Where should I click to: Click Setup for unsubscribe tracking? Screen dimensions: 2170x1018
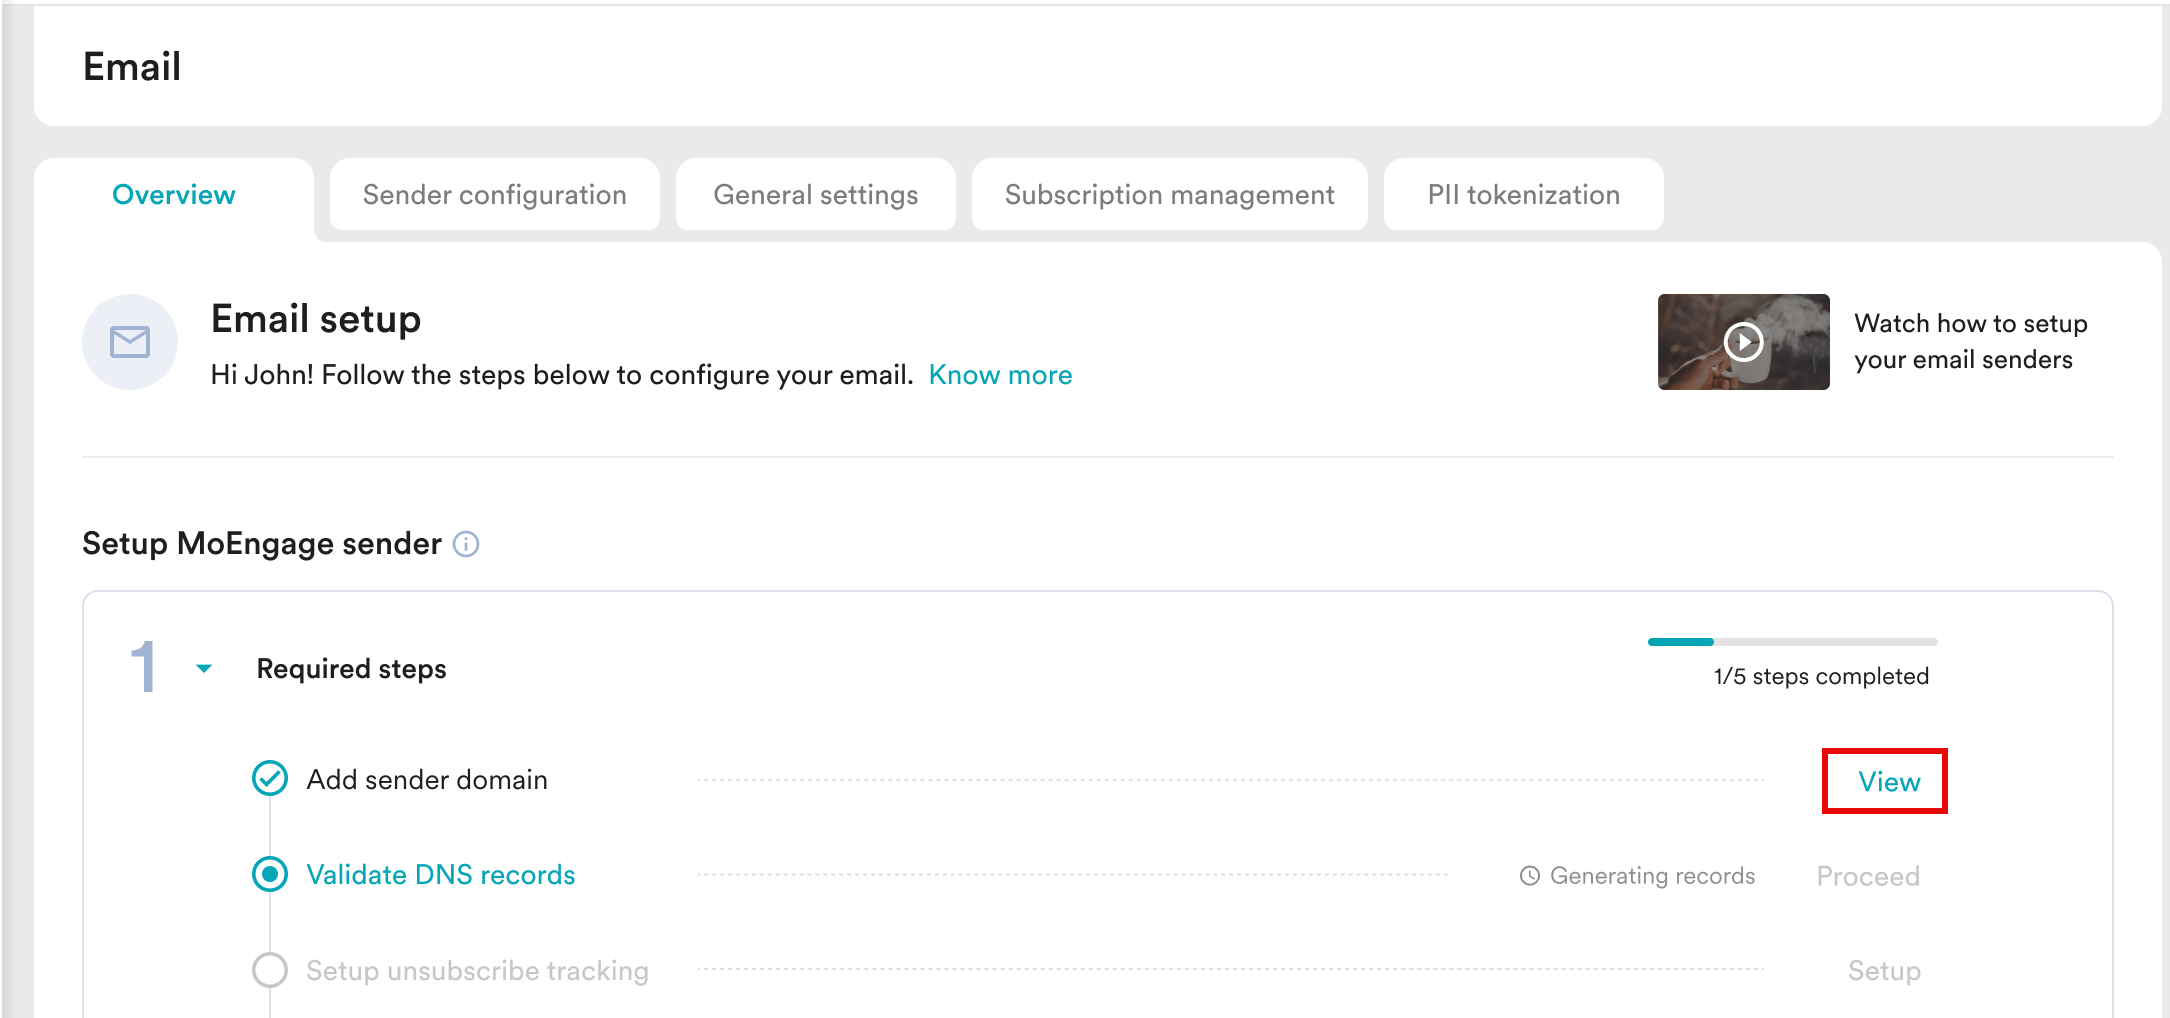point(1883,971)
